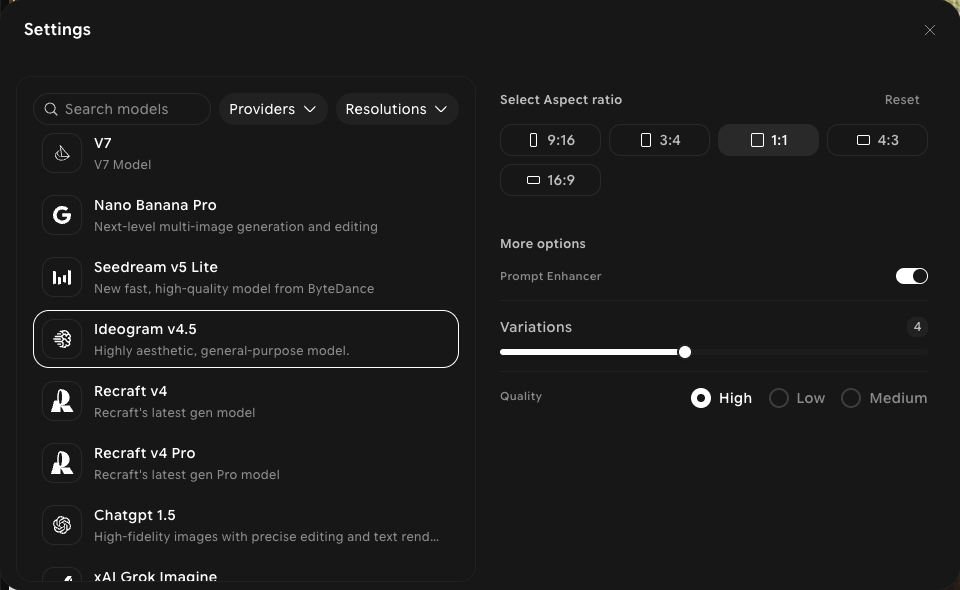This screenshot has width=960, height=590.
Task: Click the Quality label
Action: click(x=520, y=396)
